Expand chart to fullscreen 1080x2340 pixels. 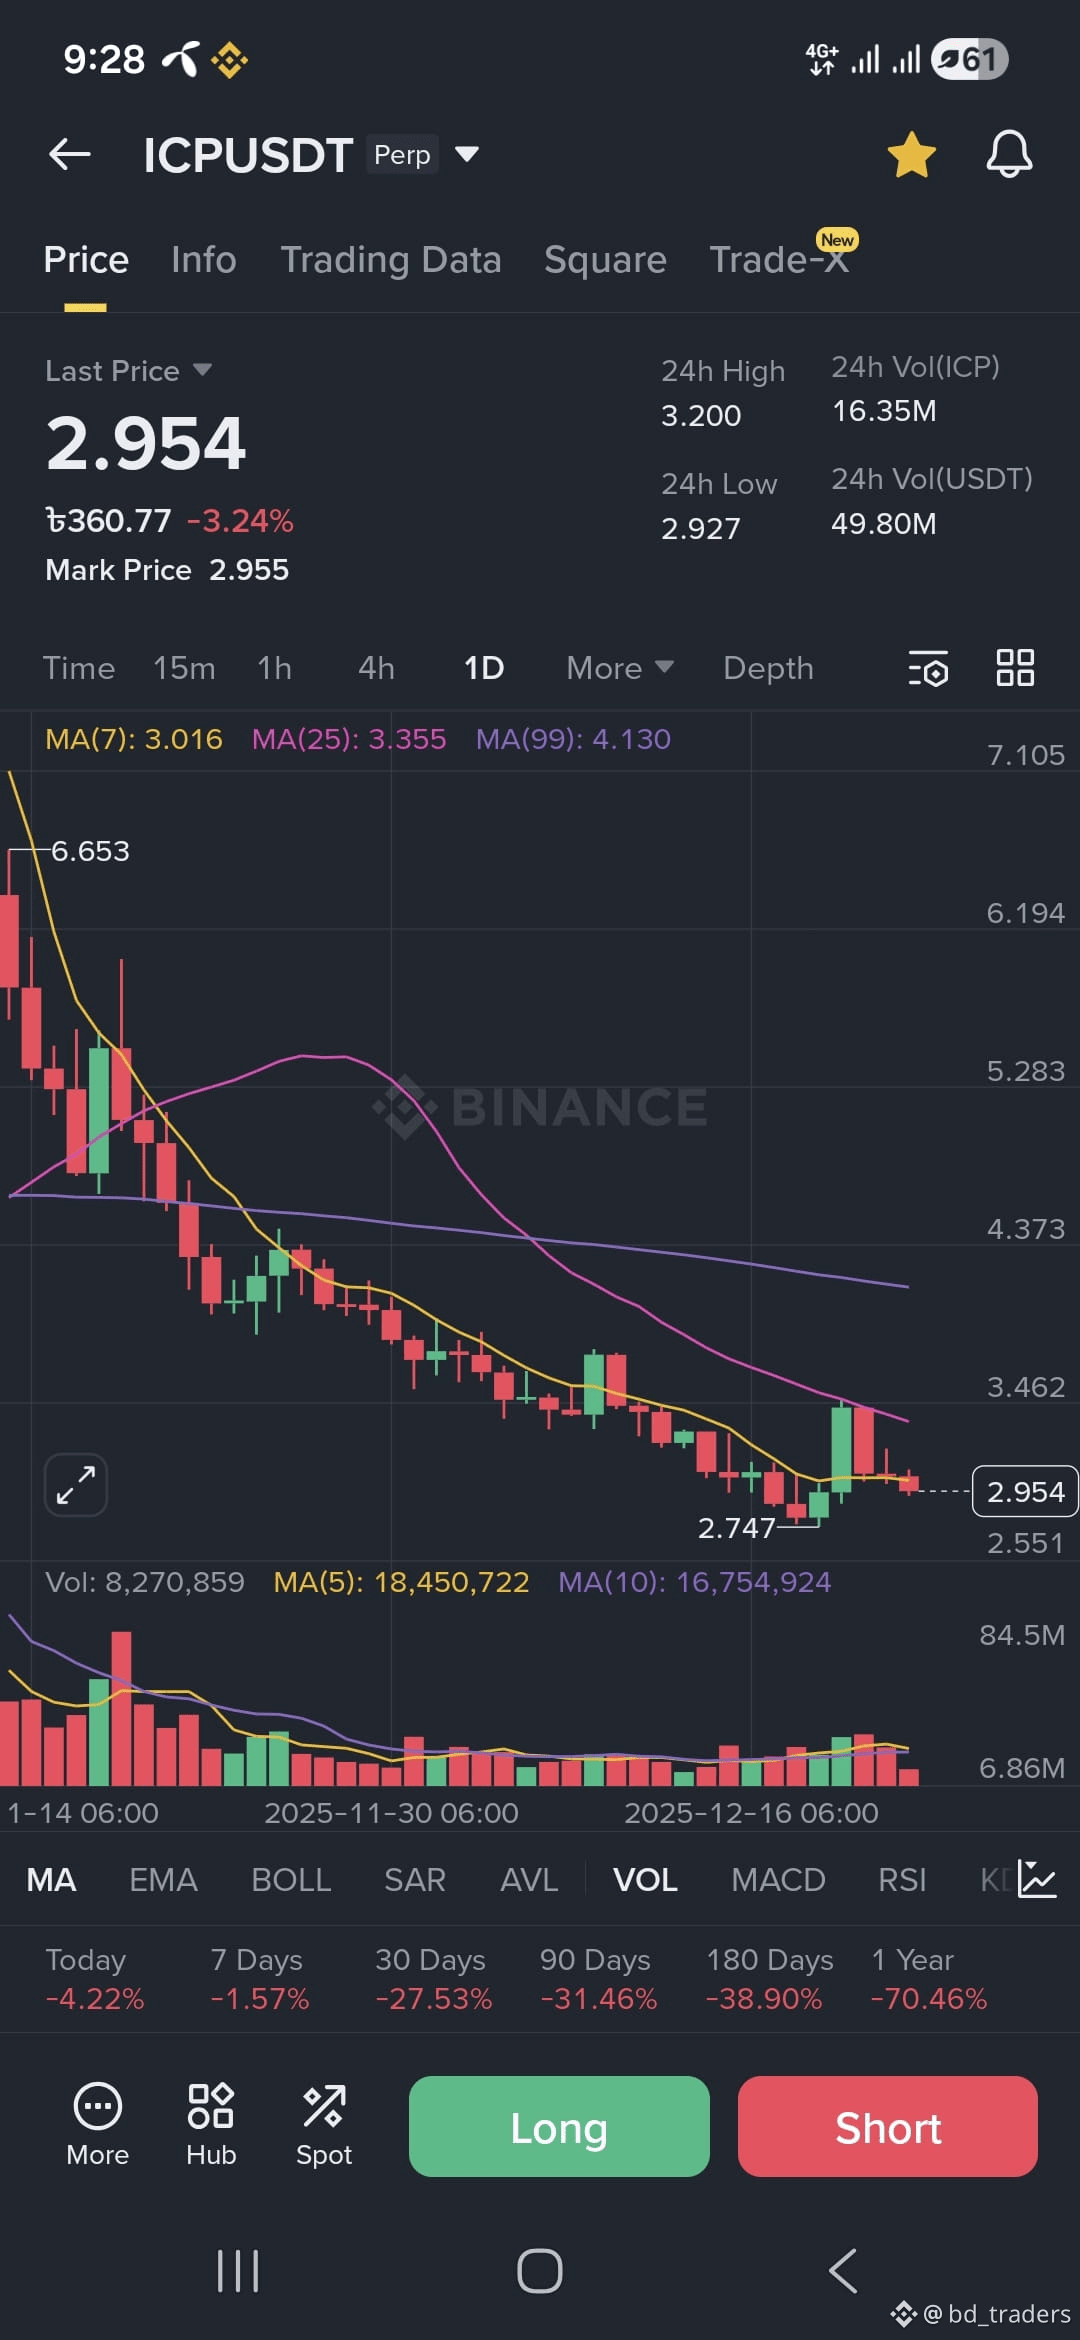pos(76,1484)
